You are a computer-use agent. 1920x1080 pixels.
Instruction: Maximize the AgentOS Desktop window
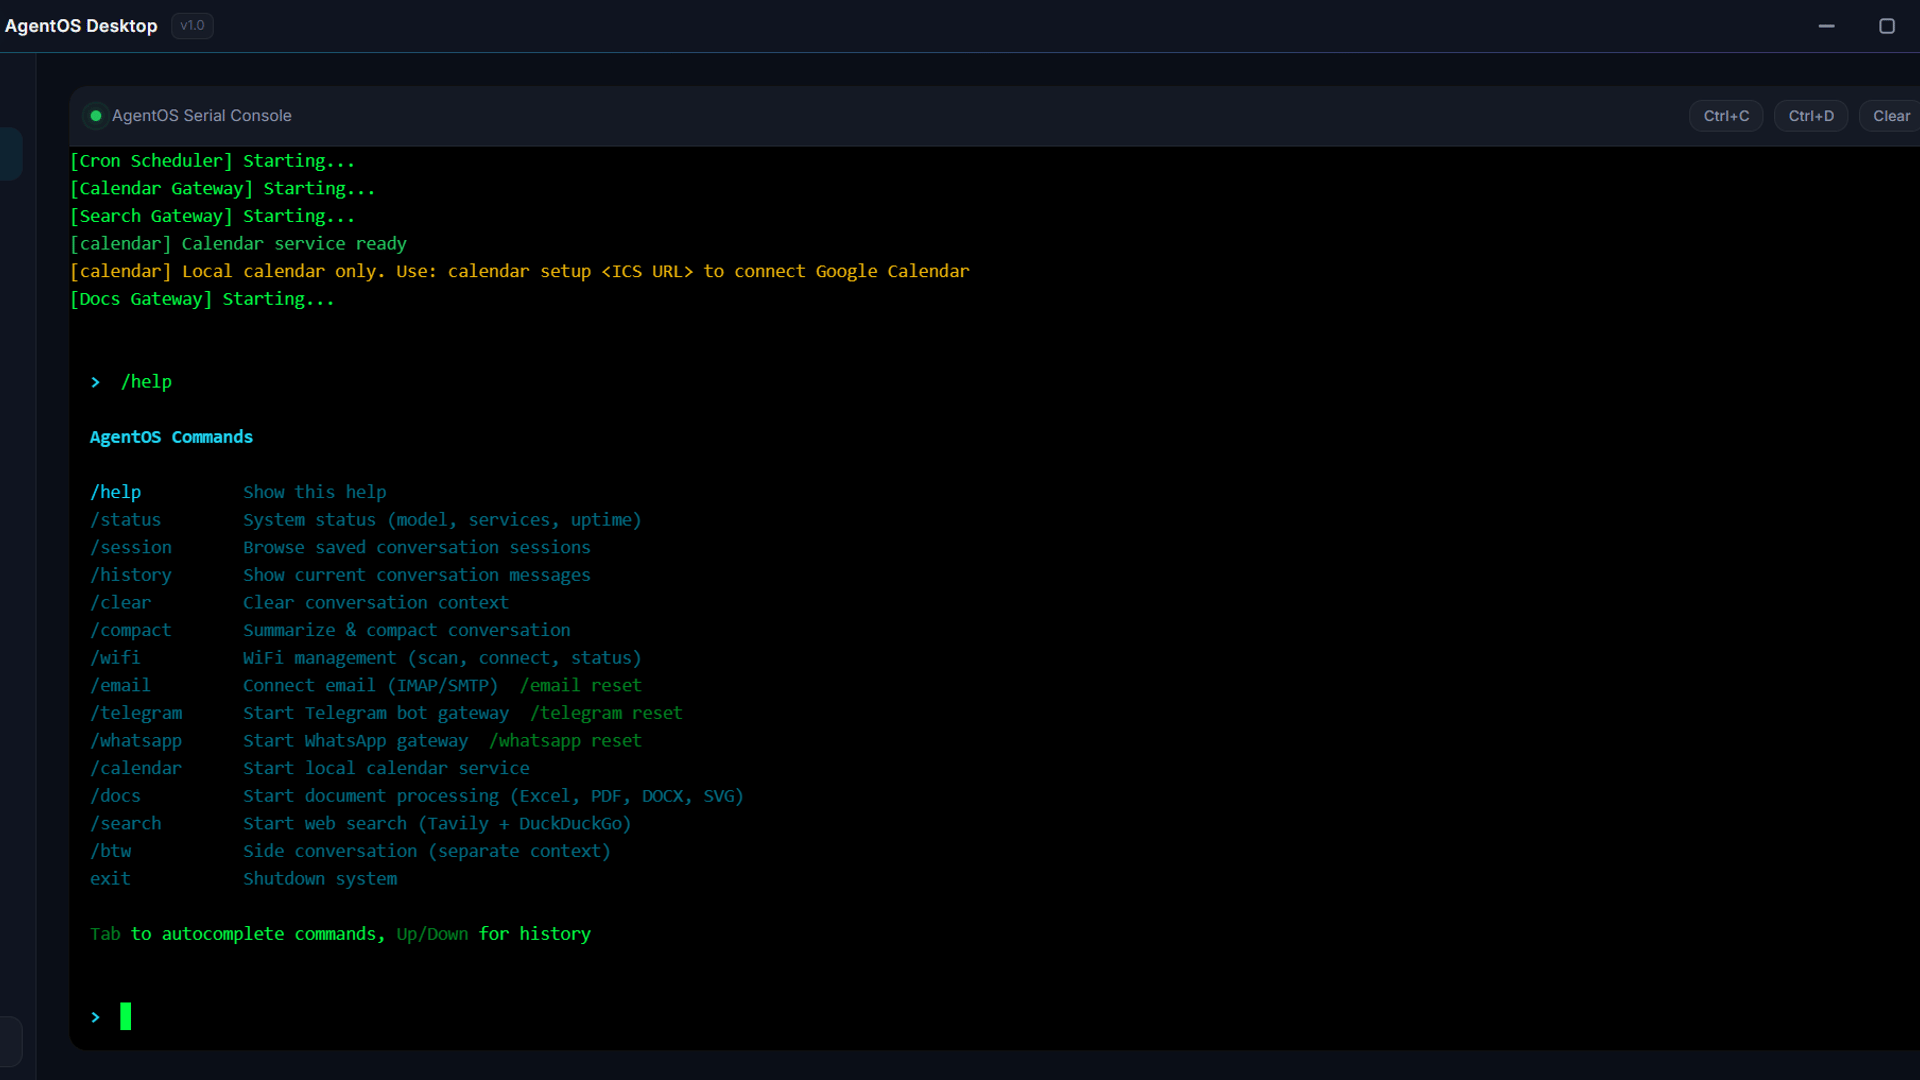[1887, 26]
